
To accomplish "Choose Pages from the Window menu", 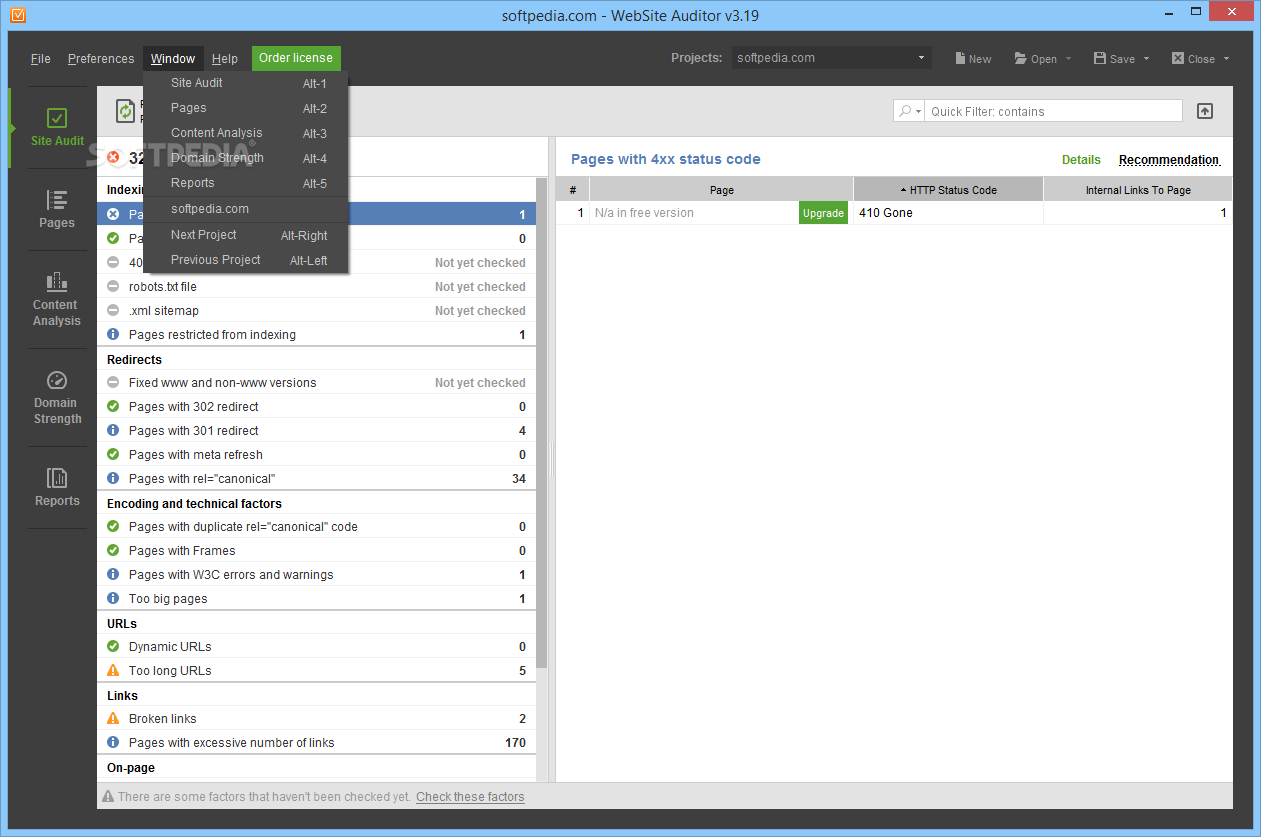I will (246, 108).
